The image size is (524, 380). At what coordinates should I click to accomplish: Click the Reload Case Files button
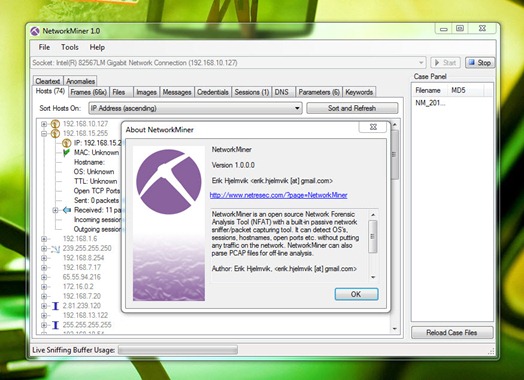[x=452, y=333]
